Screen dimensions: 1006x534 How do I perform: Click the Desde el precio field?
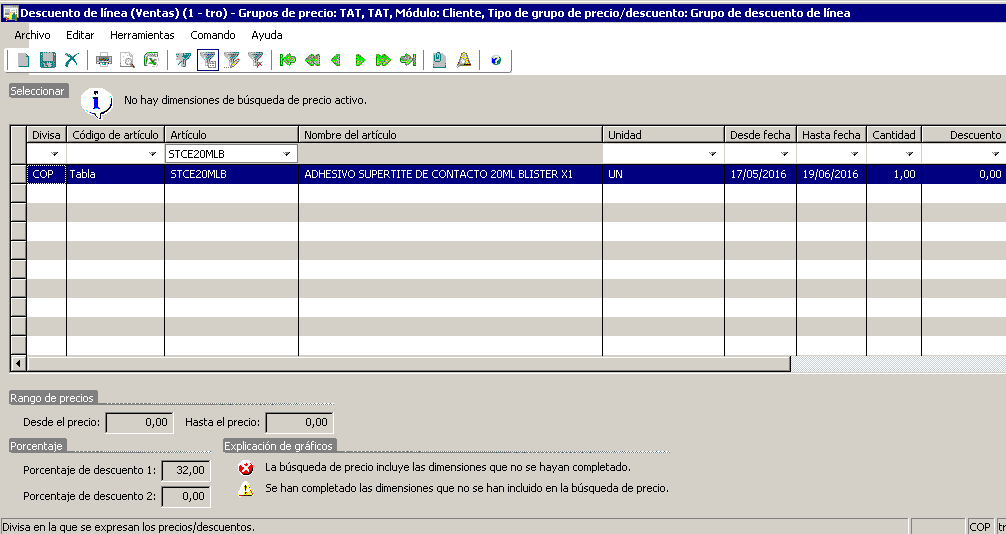click(139, 422)
